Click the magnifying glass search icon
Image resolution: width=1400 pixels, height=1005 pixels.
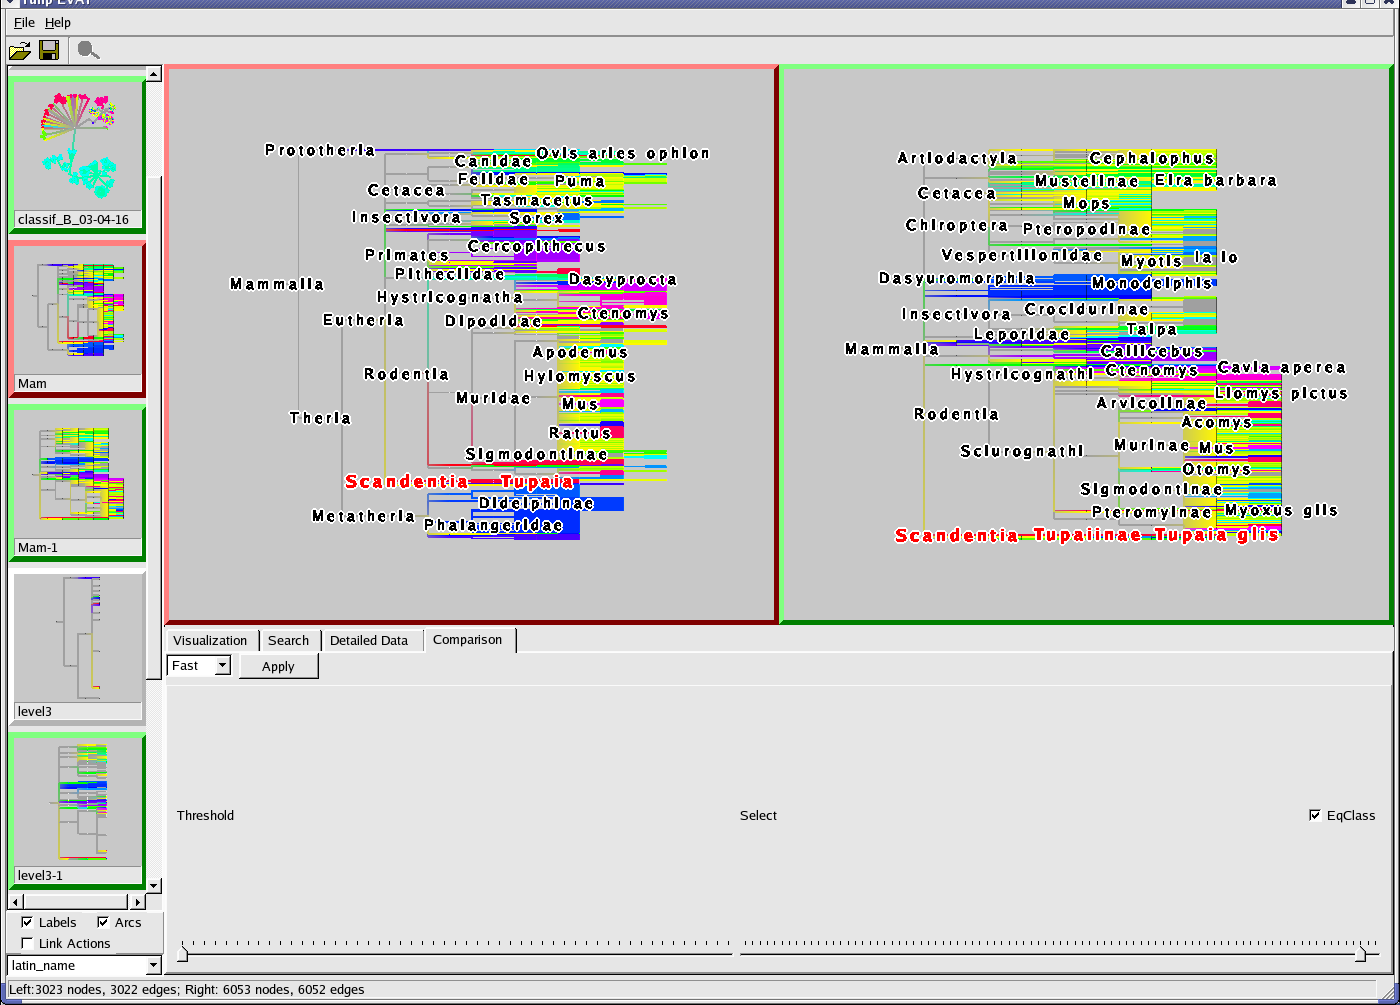[88, 50]
